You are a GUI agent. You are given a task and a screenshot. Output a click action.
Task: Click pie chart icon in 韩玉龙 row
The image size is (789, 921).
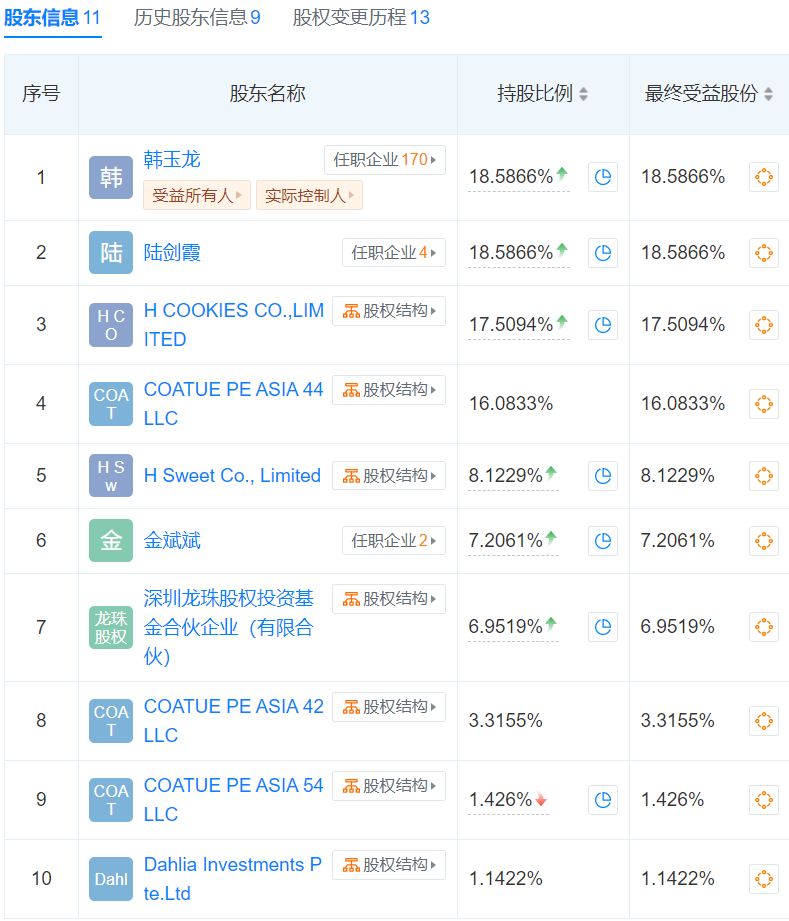point(602,177)
